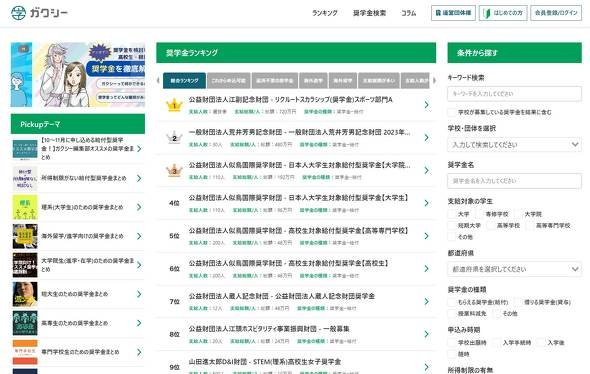Open 荒井芳男記念財団 row via its chevron arrow
590x374 pixels.
[x=426, y=138]
